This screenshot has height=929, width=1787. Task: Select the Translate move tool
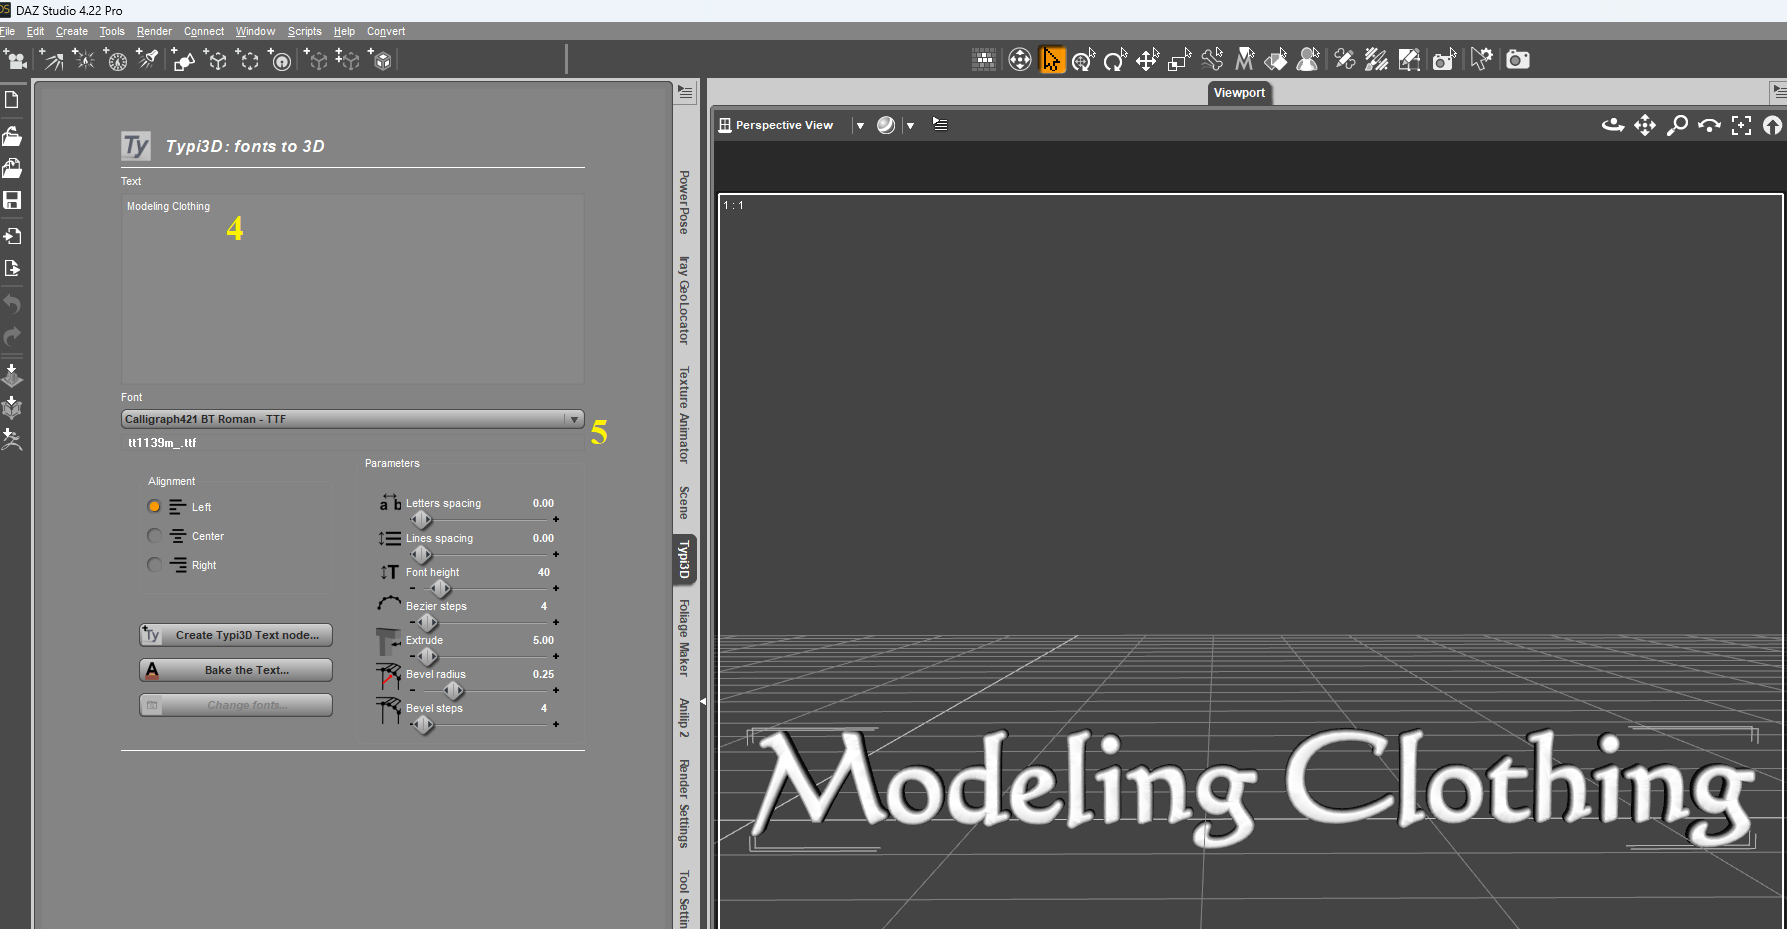pos(1148,60)
